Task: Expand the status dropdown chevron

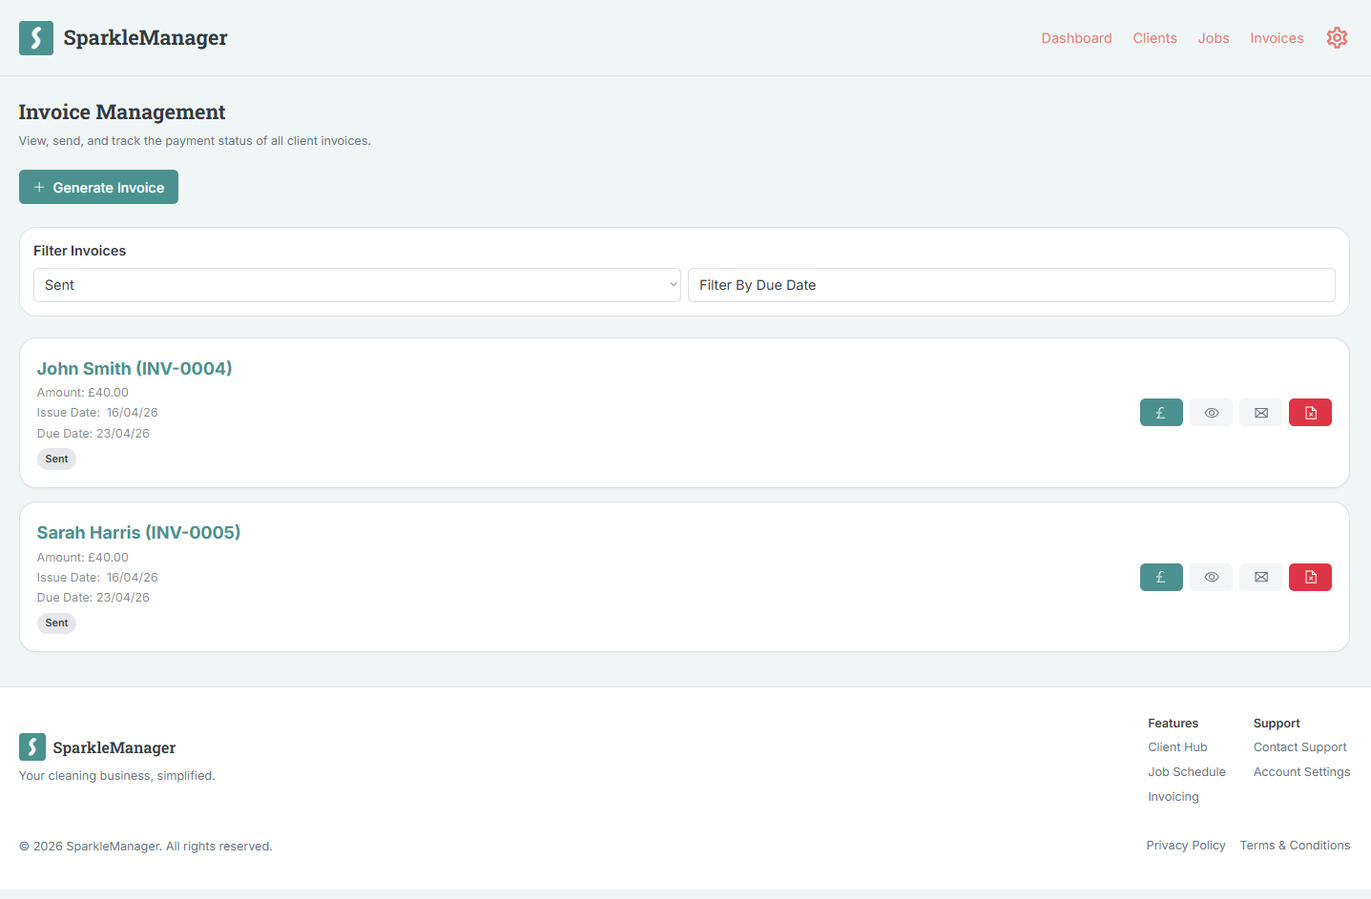Action: (671, 285)
